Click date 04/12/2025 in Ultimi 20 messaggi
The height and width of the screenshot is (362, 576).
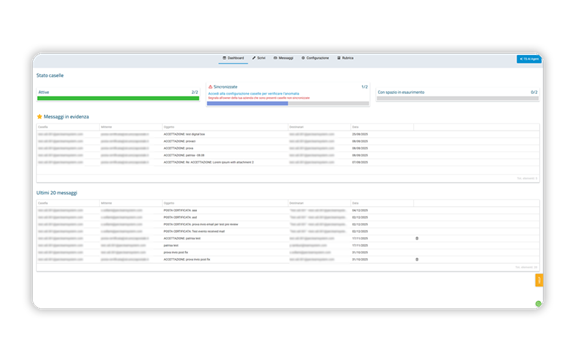point(360,210)
